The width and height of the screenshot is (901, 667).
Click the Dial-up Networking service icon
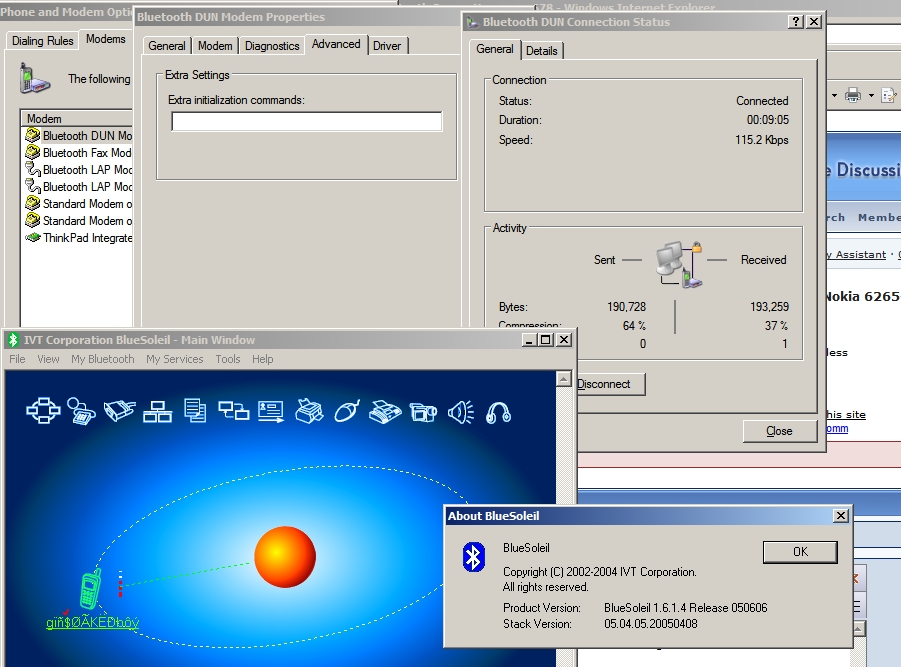pyautogui.click(x=81, y=411)
